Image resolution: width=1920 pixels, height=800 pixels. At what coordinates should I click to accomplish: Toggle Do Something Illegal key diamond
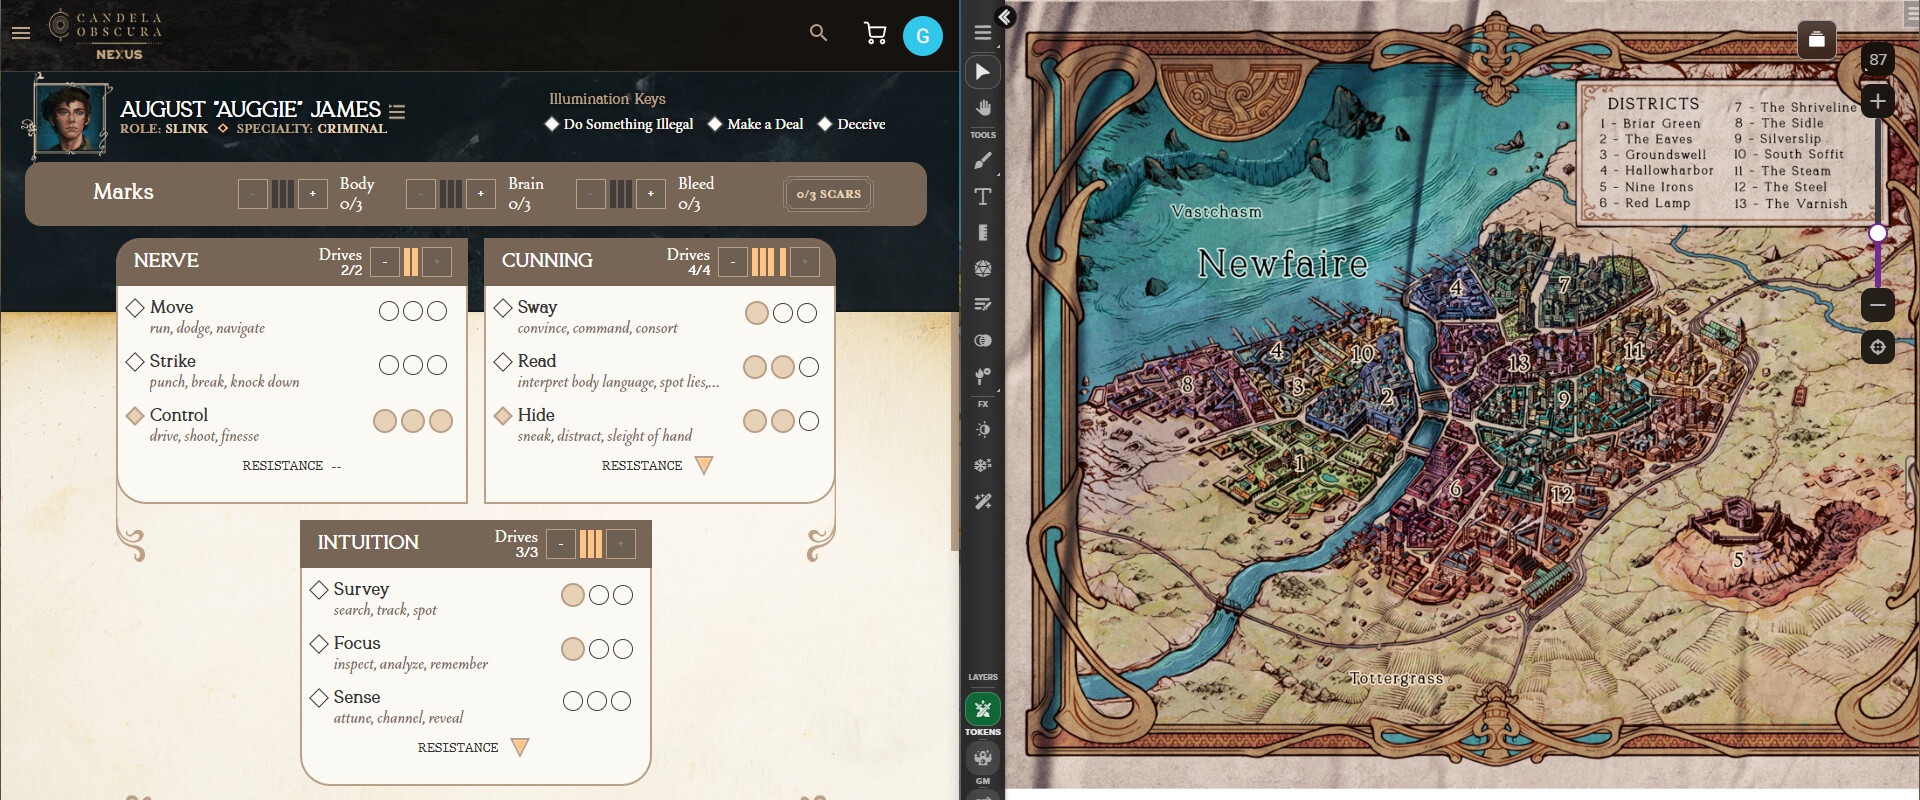551,124
